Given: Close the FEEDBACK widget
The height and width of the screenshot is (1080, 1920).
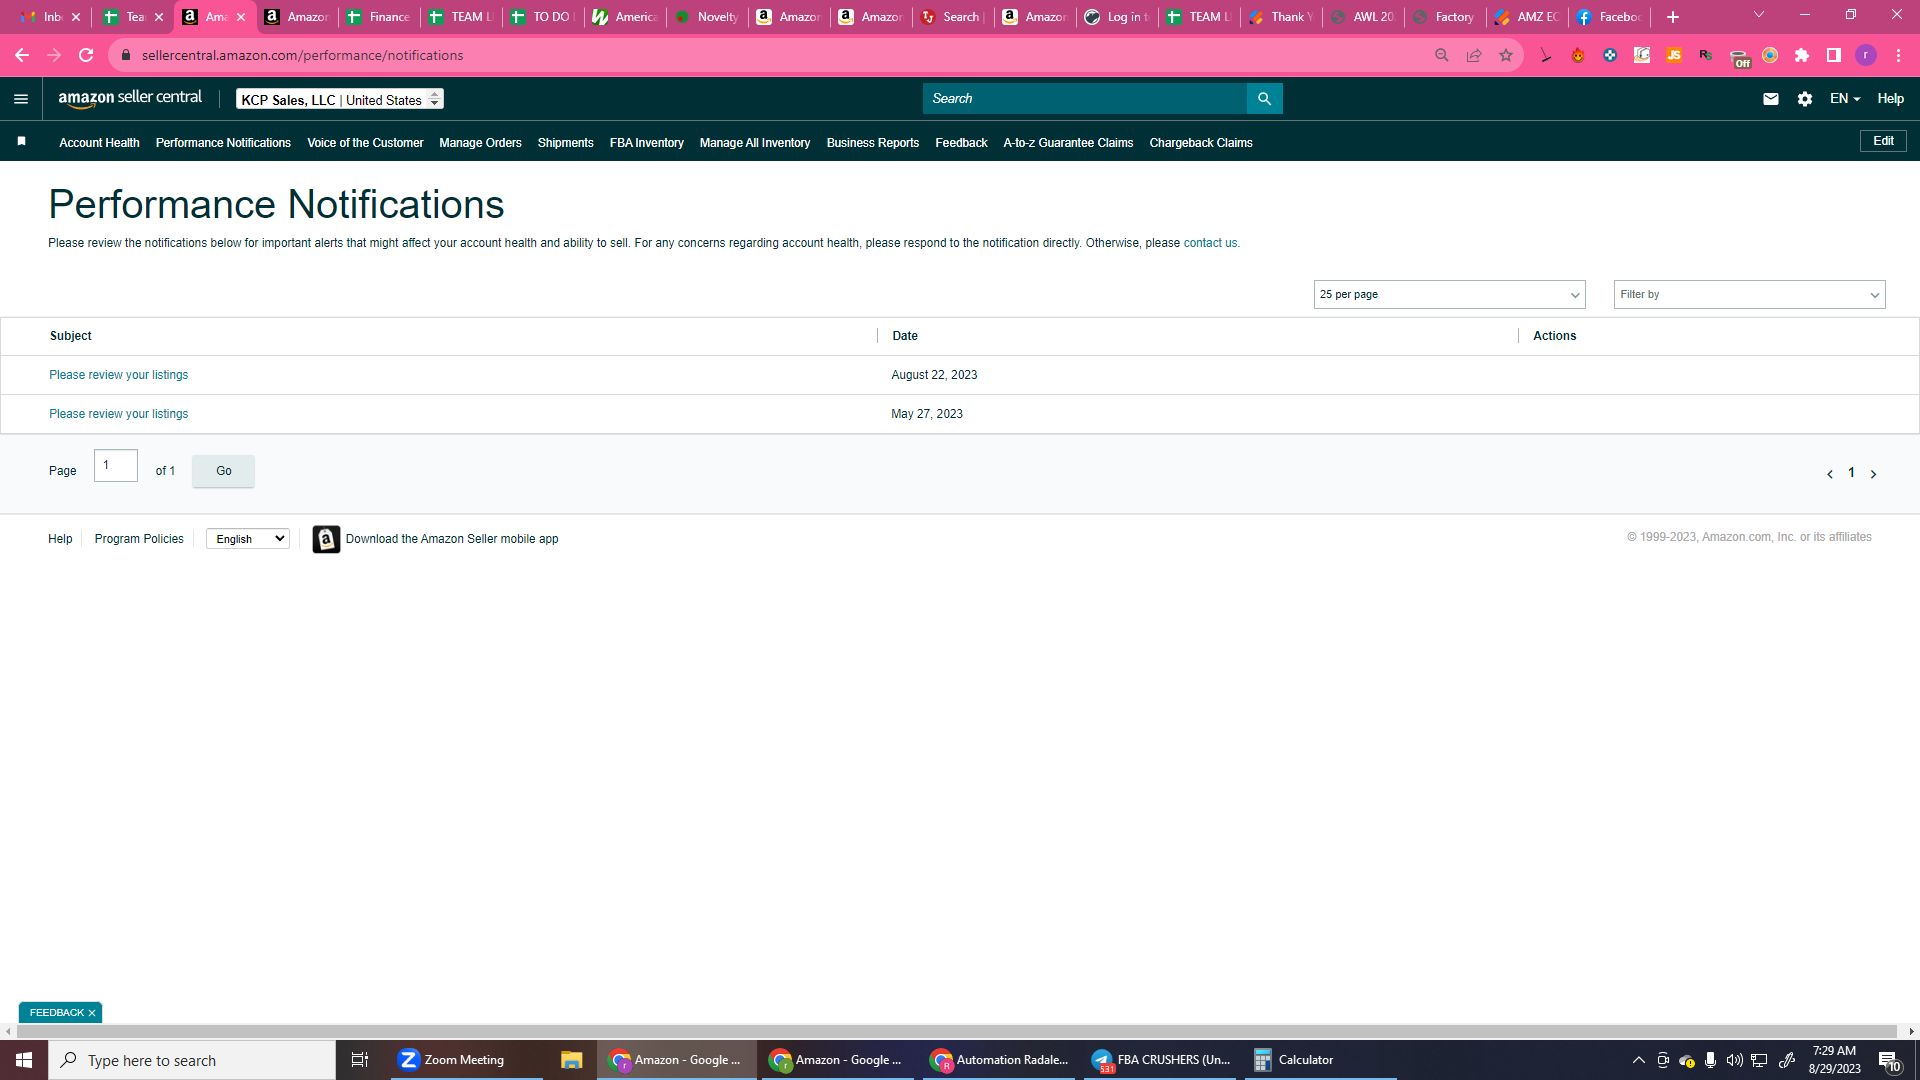Looking at the screenshot, I should pyautogui.click(x=92, y=1013).
